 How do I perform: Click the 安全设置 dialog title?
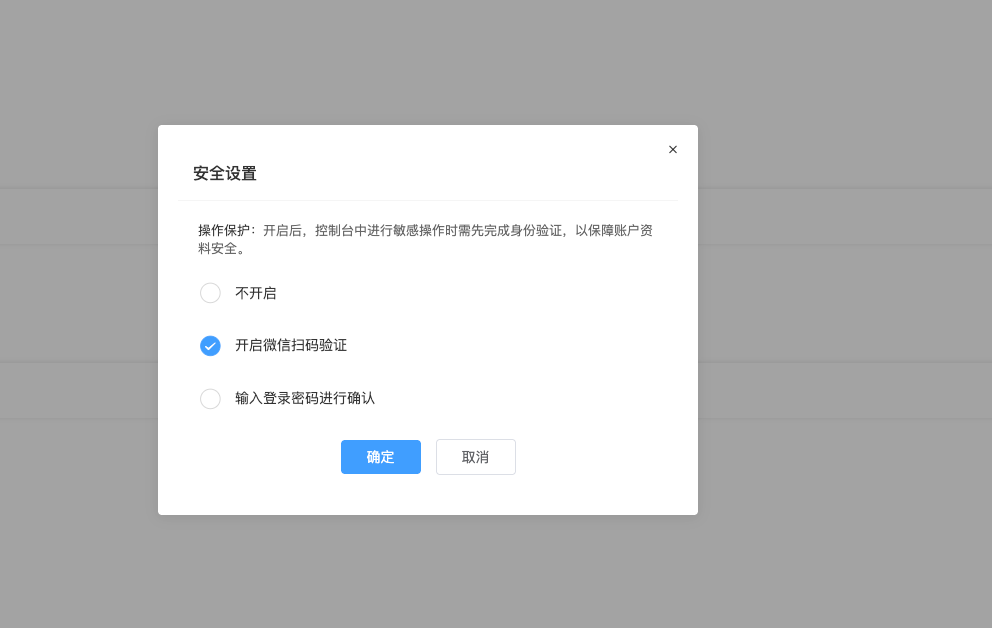(x=225, y=174)
